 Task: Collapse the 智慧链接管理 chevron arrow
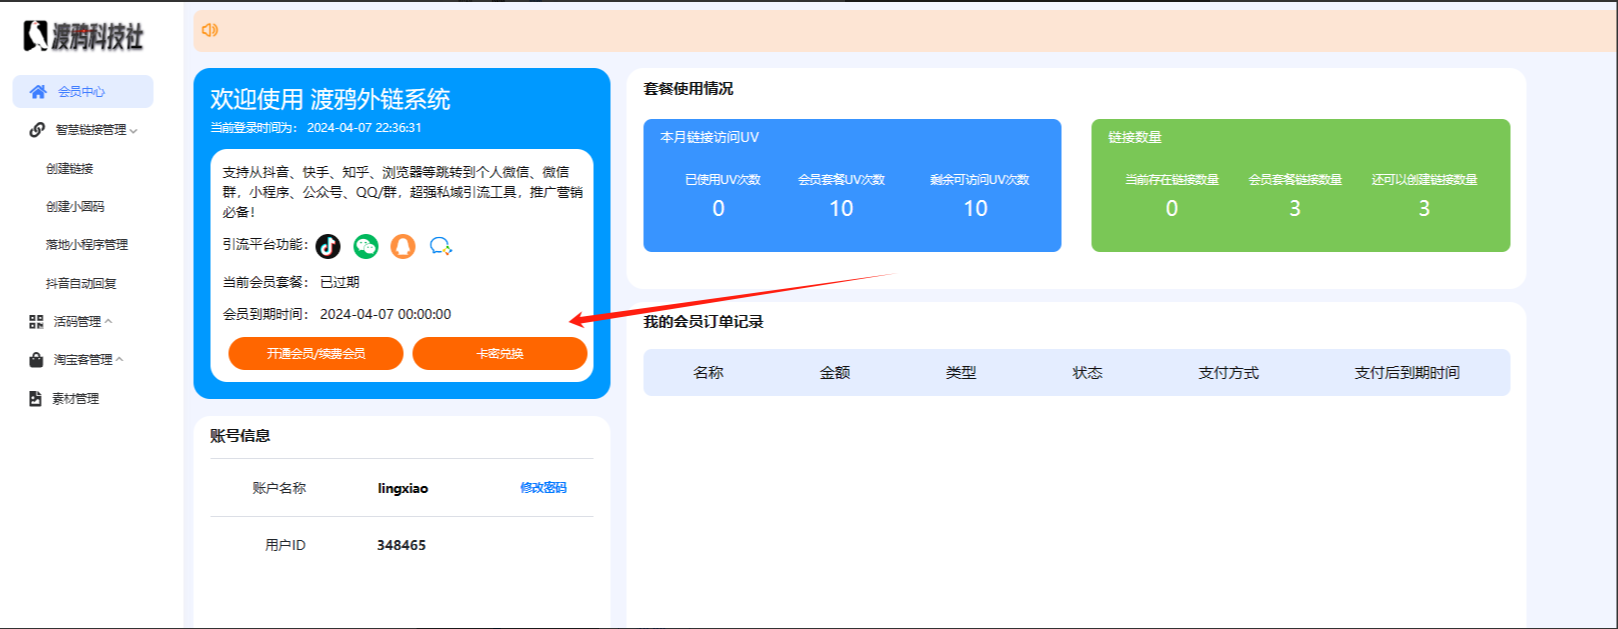134,131
